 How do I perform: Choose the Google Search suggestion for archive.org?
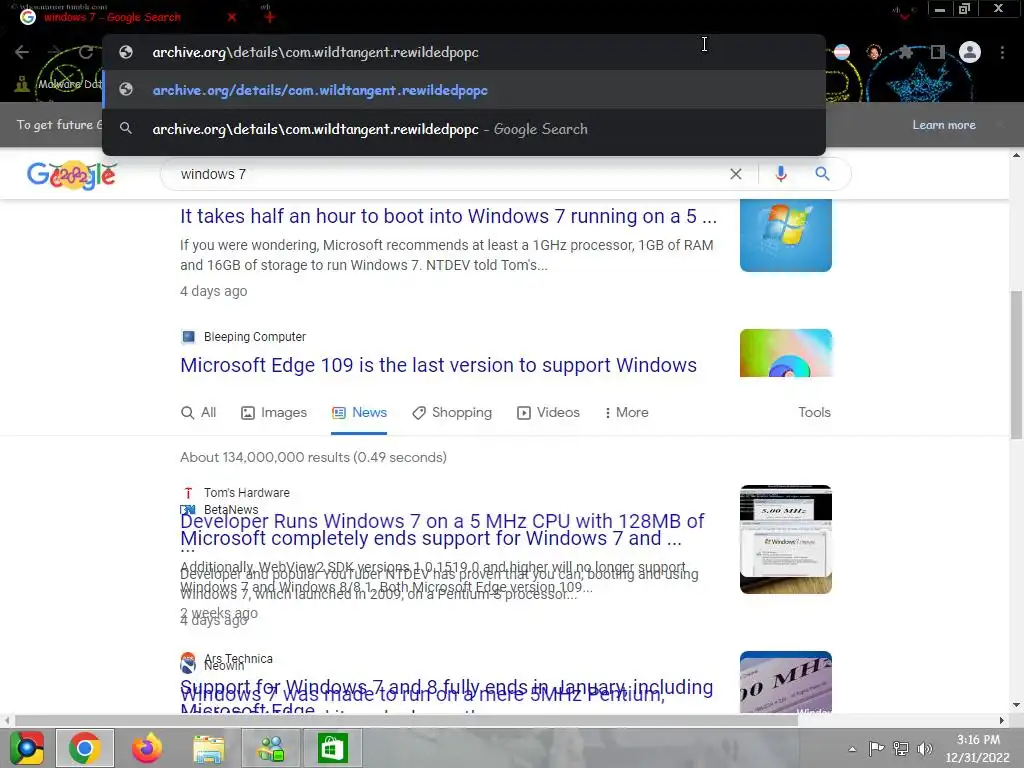coord(464,129)
